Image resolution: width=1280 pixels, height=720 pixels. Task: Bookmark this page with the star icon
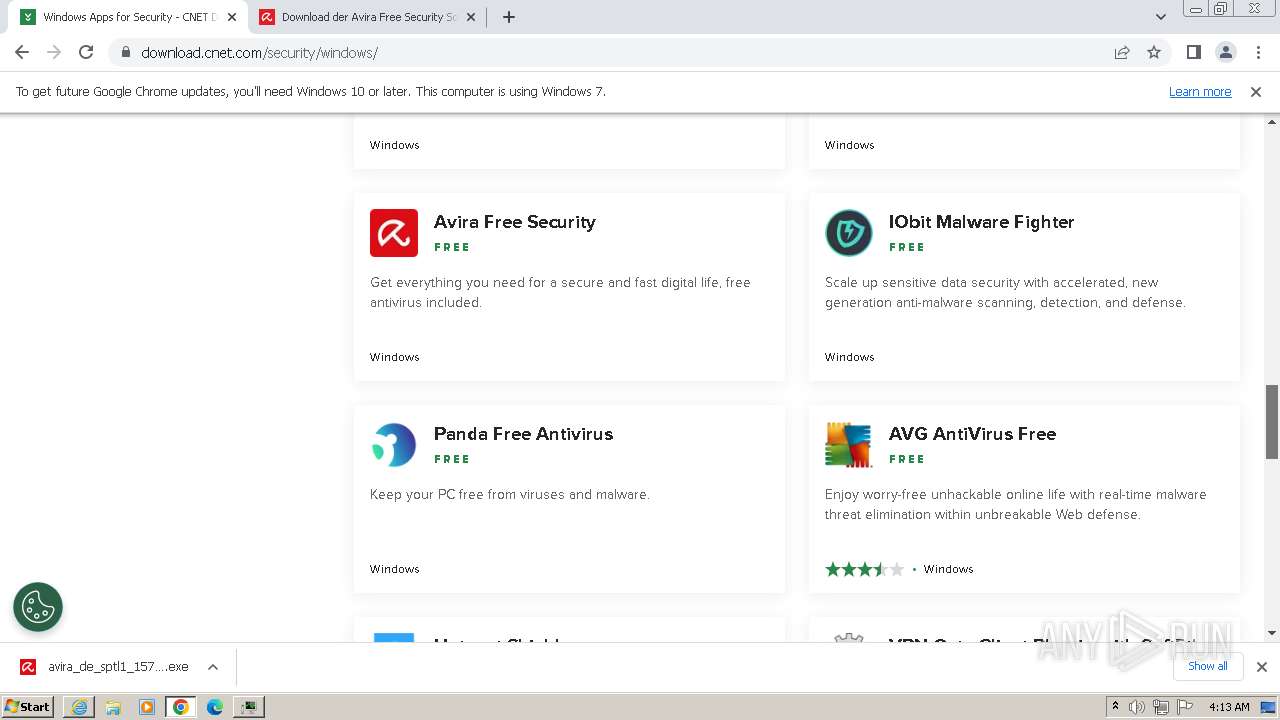click(1154, 52)
